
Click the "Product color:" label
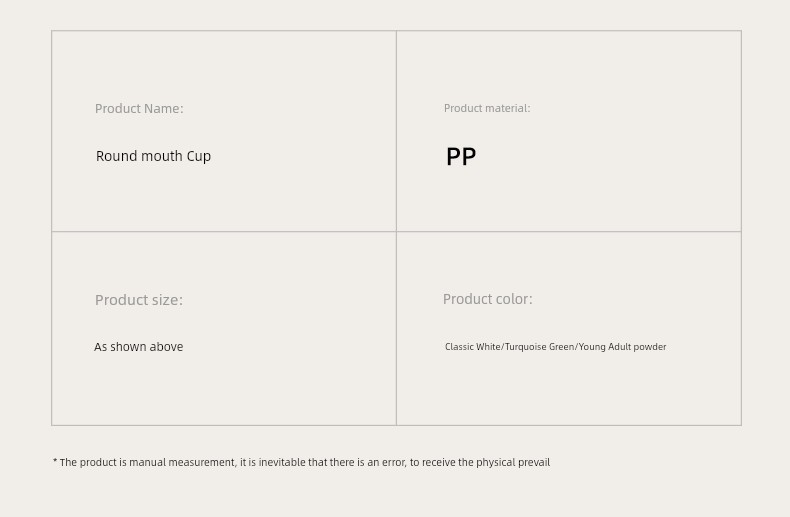coord(488,299)
